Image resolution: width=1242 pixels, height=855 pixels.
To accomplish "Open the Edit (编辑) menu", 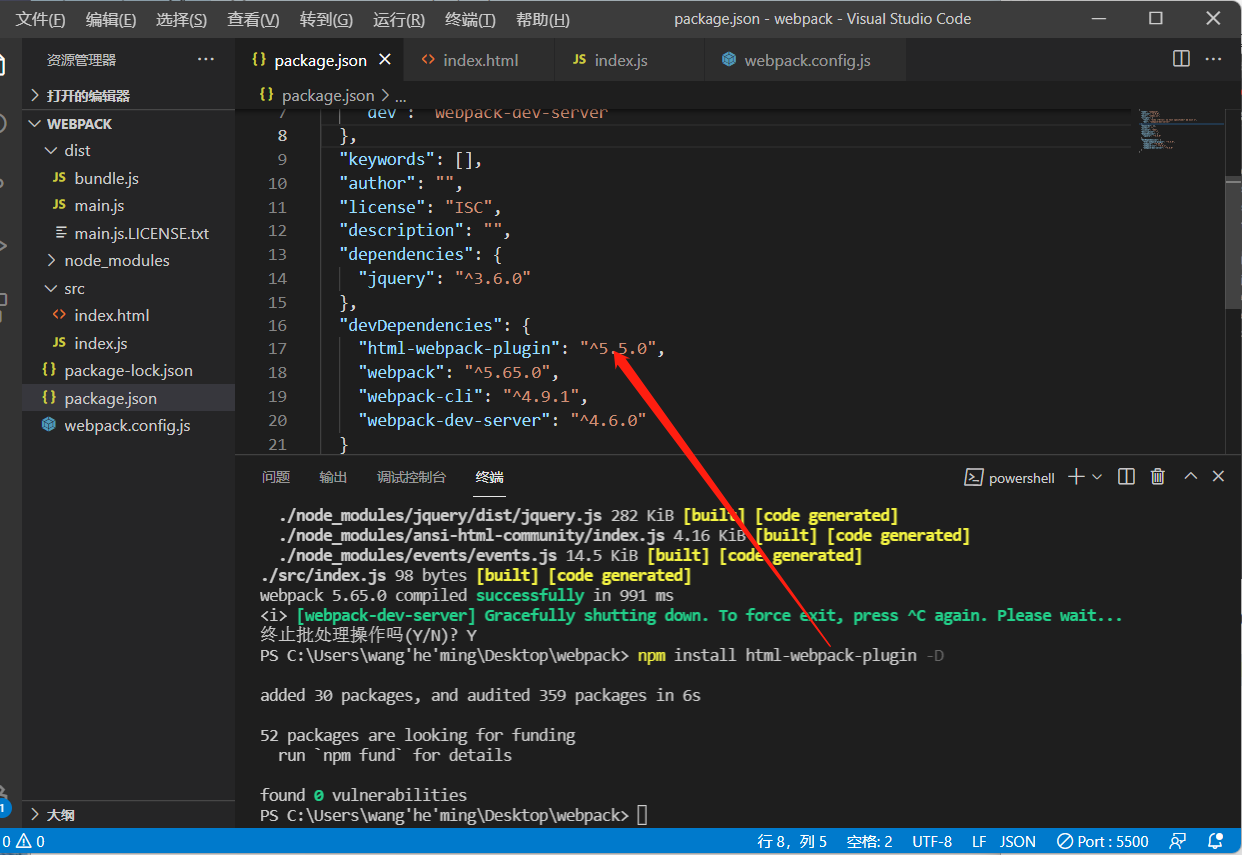I will [x=111, y=20].
